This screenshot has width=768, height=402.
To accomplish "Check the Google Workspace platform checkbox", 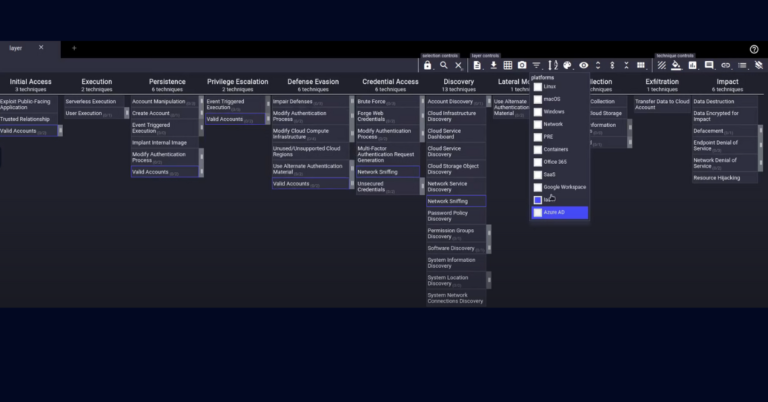I will pos(538,188).
